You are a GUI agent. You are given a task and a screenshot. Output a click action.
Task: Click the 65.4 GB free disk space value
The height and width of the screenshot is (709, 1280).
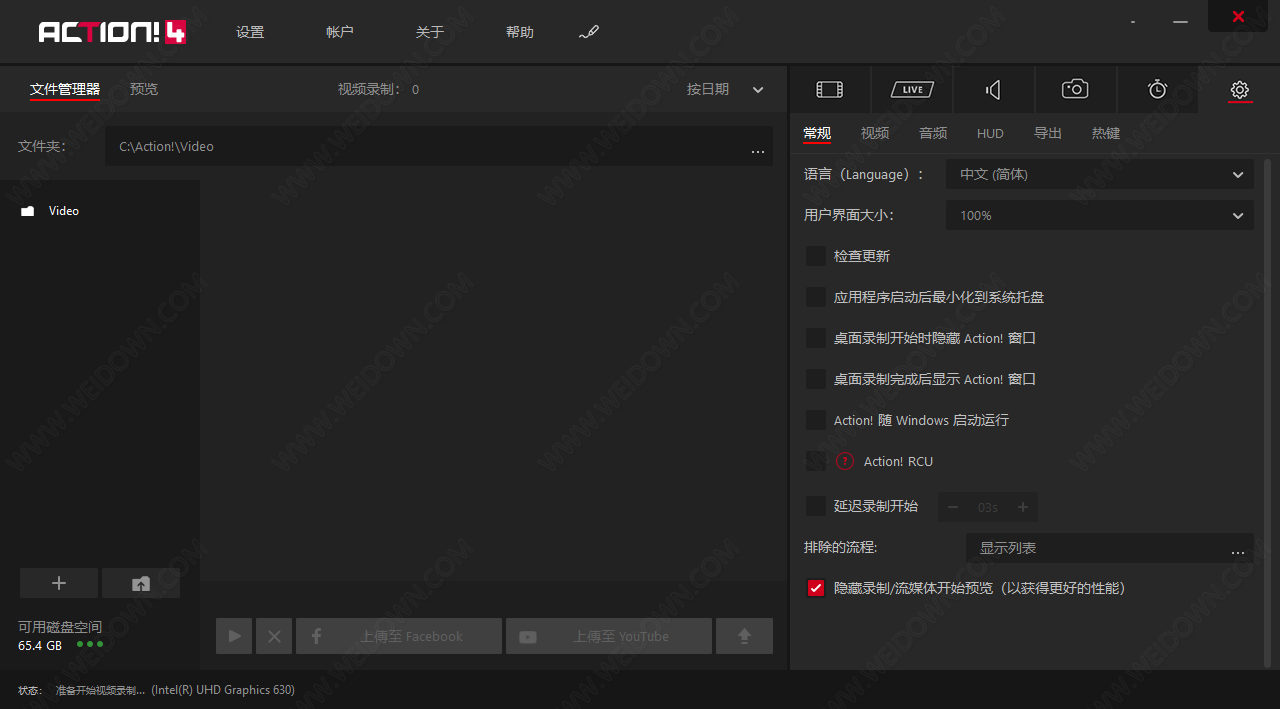(x=40, y=645)
